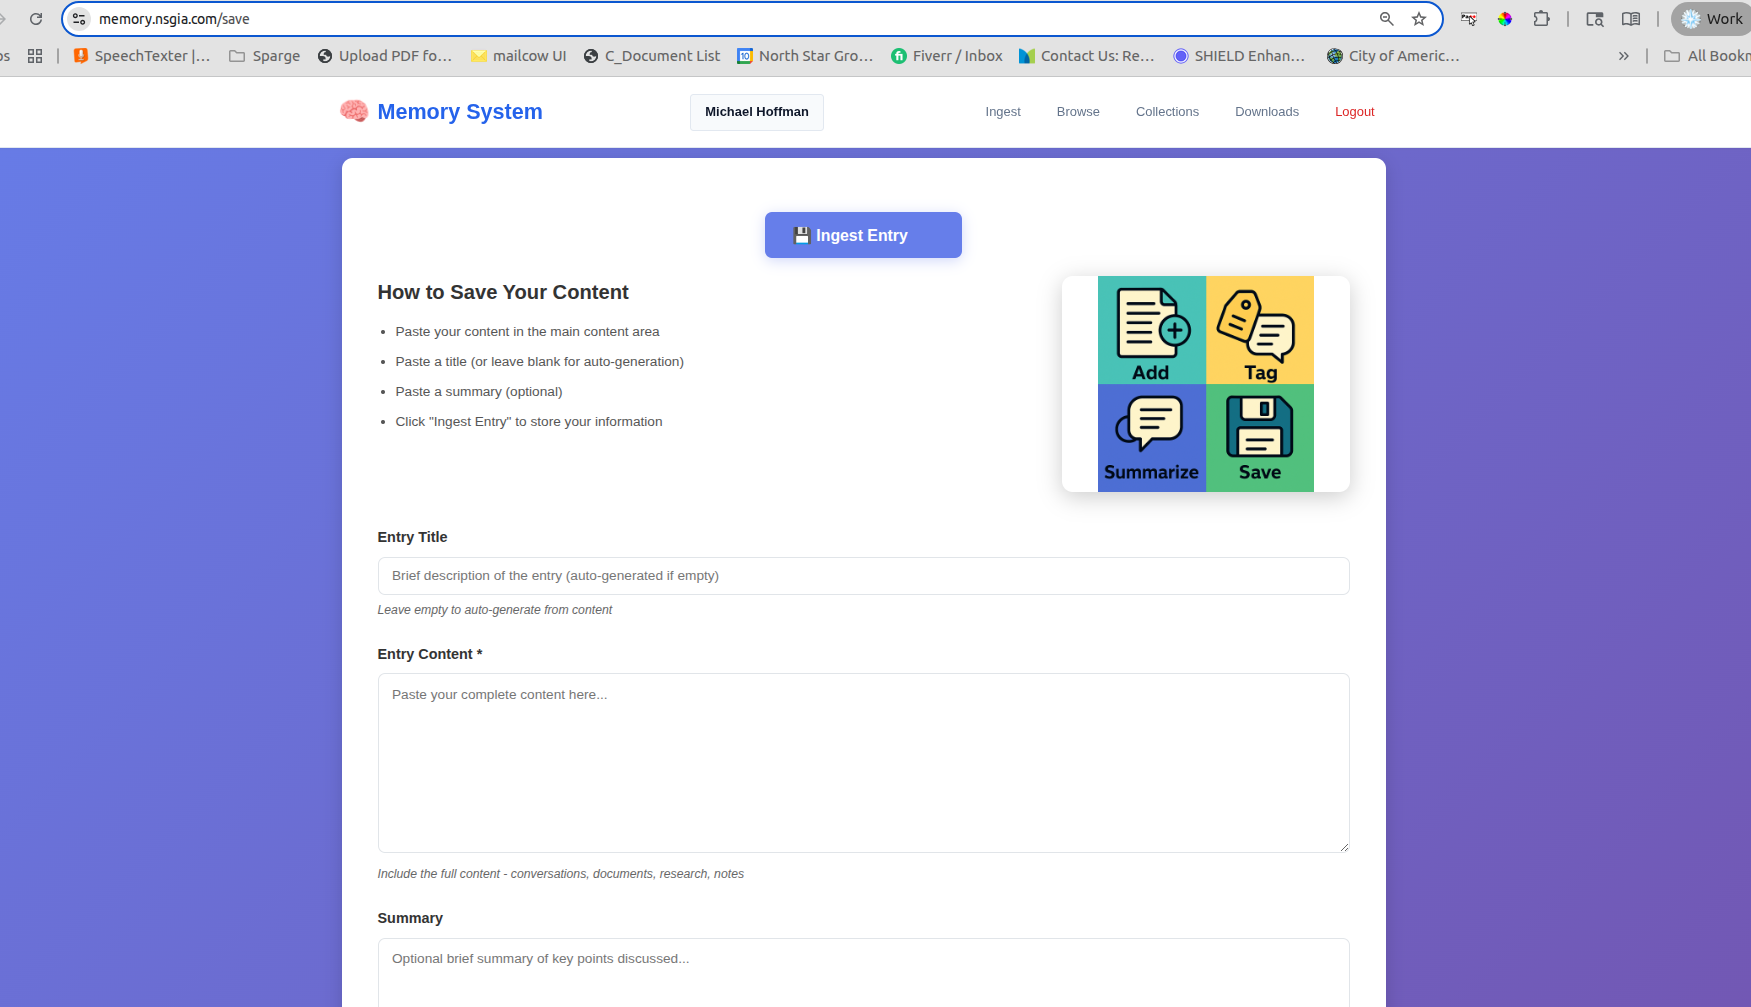Screen dimensions: 1751x1007
Task: Reload the page with browser refresh icon
Action: click(36, 19)
